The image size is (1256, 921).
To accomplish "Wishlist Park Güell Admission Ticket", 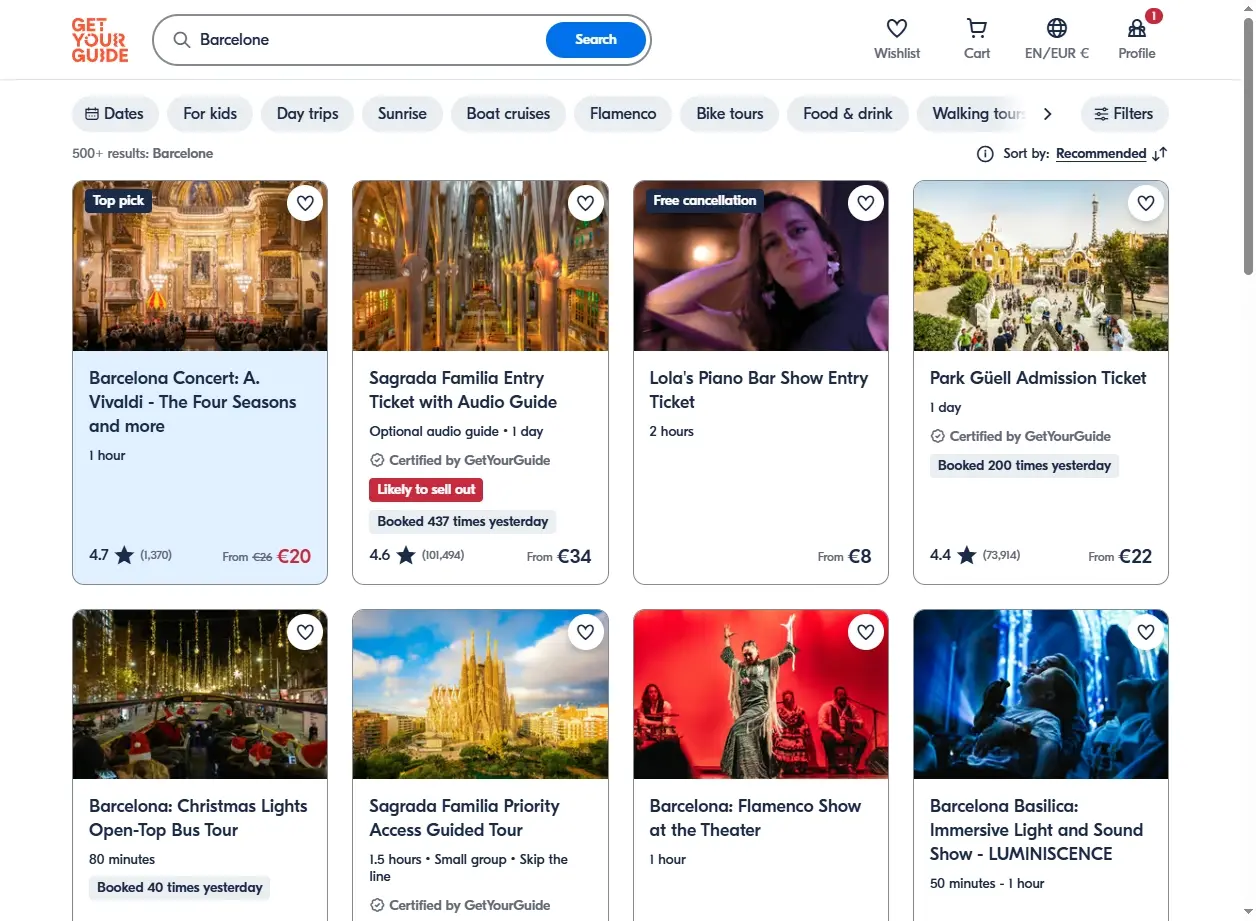I will tap(1146, 203).
